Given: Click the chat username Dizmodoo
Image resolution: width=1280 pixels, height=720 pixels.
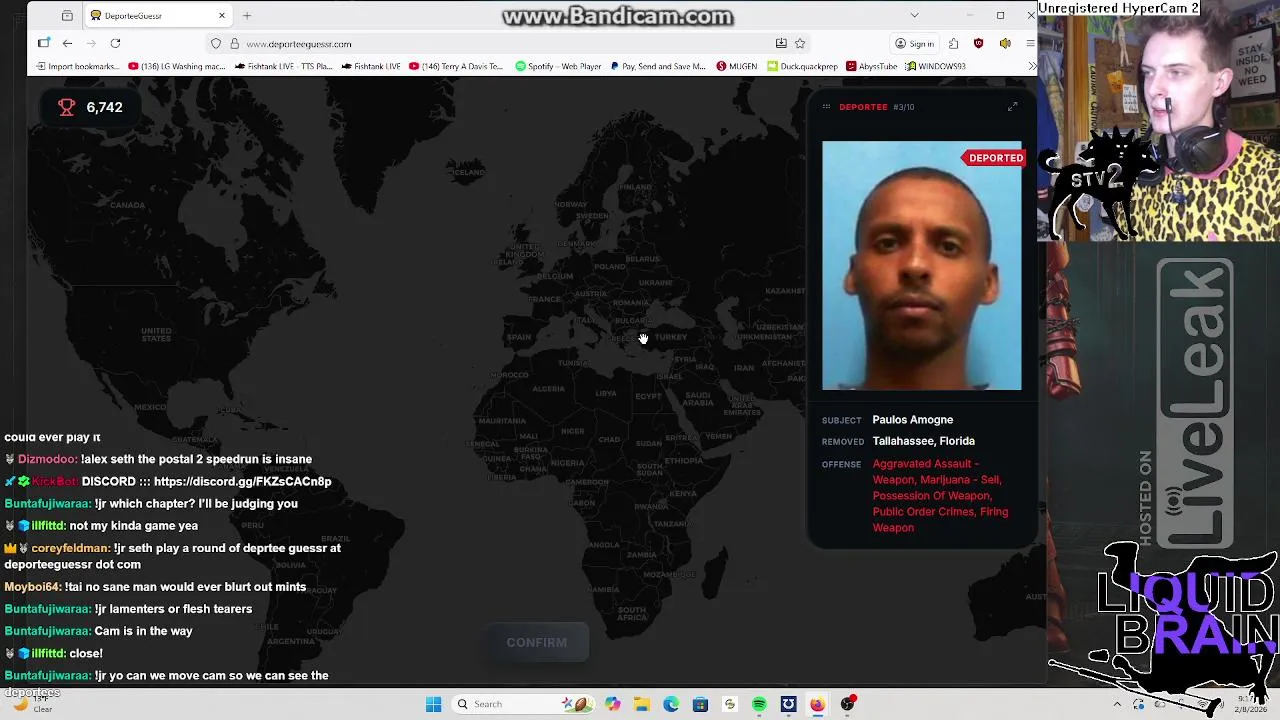Looking at the screenshot, I should tap(48, 459).
